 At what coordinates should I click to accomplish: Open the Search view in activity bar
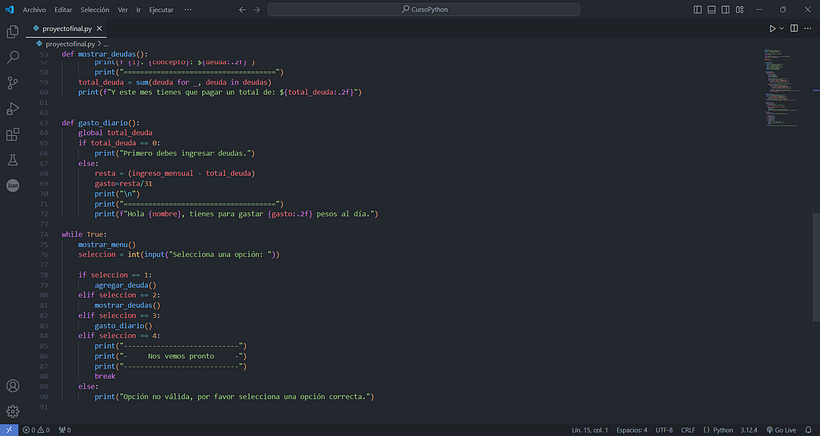[x=13, y=57]
